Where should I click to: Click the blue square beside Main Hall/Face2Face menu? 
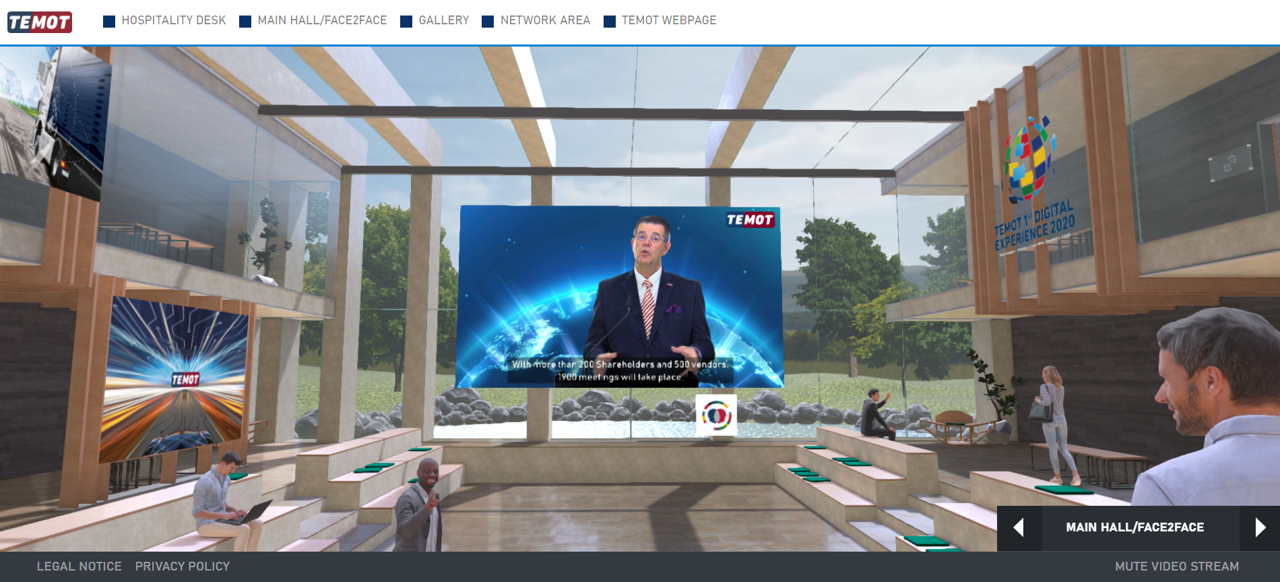pyautogui.click(x=245, y=21)
